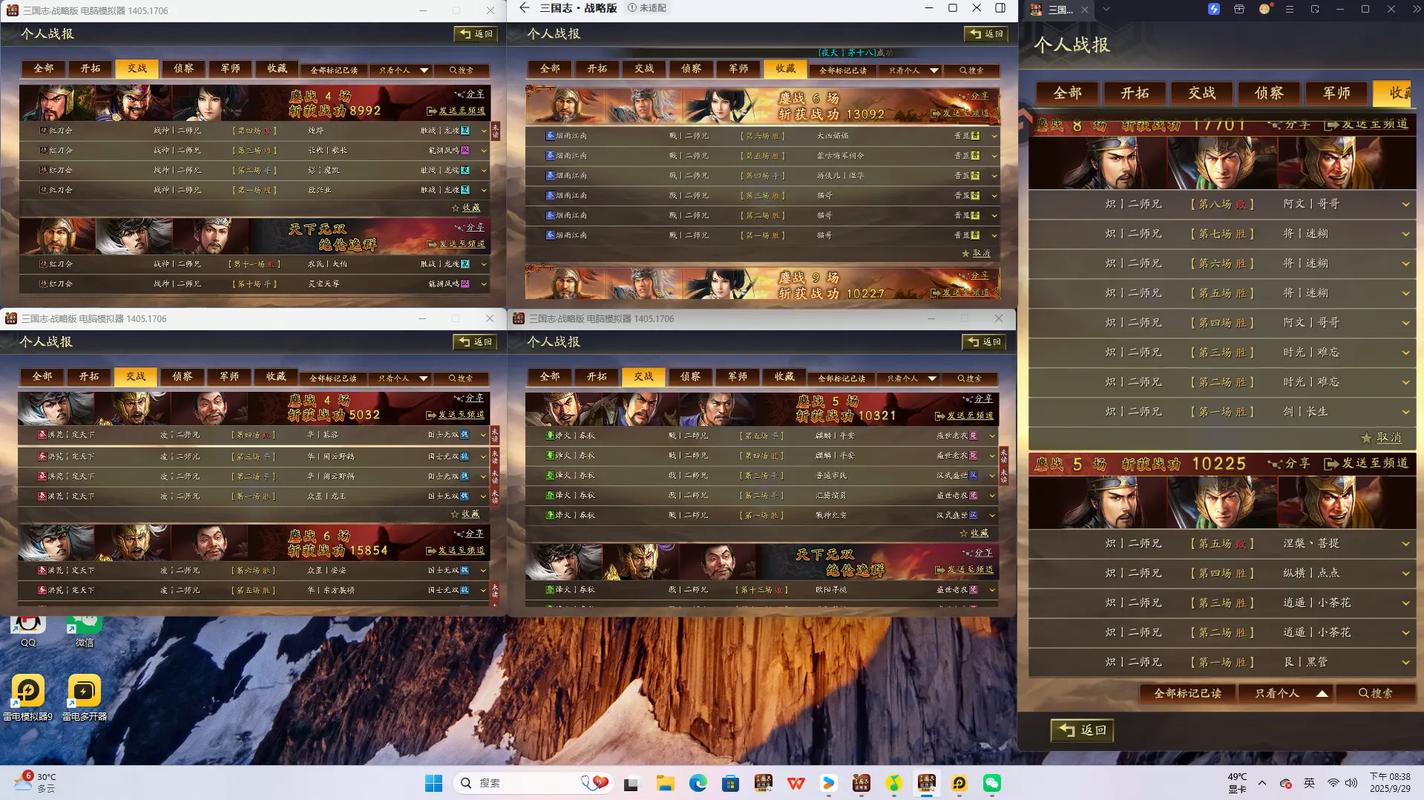Open the 雷电模拟器9 desktop shortcut
1424x800 pixels.
coord(28,698)
